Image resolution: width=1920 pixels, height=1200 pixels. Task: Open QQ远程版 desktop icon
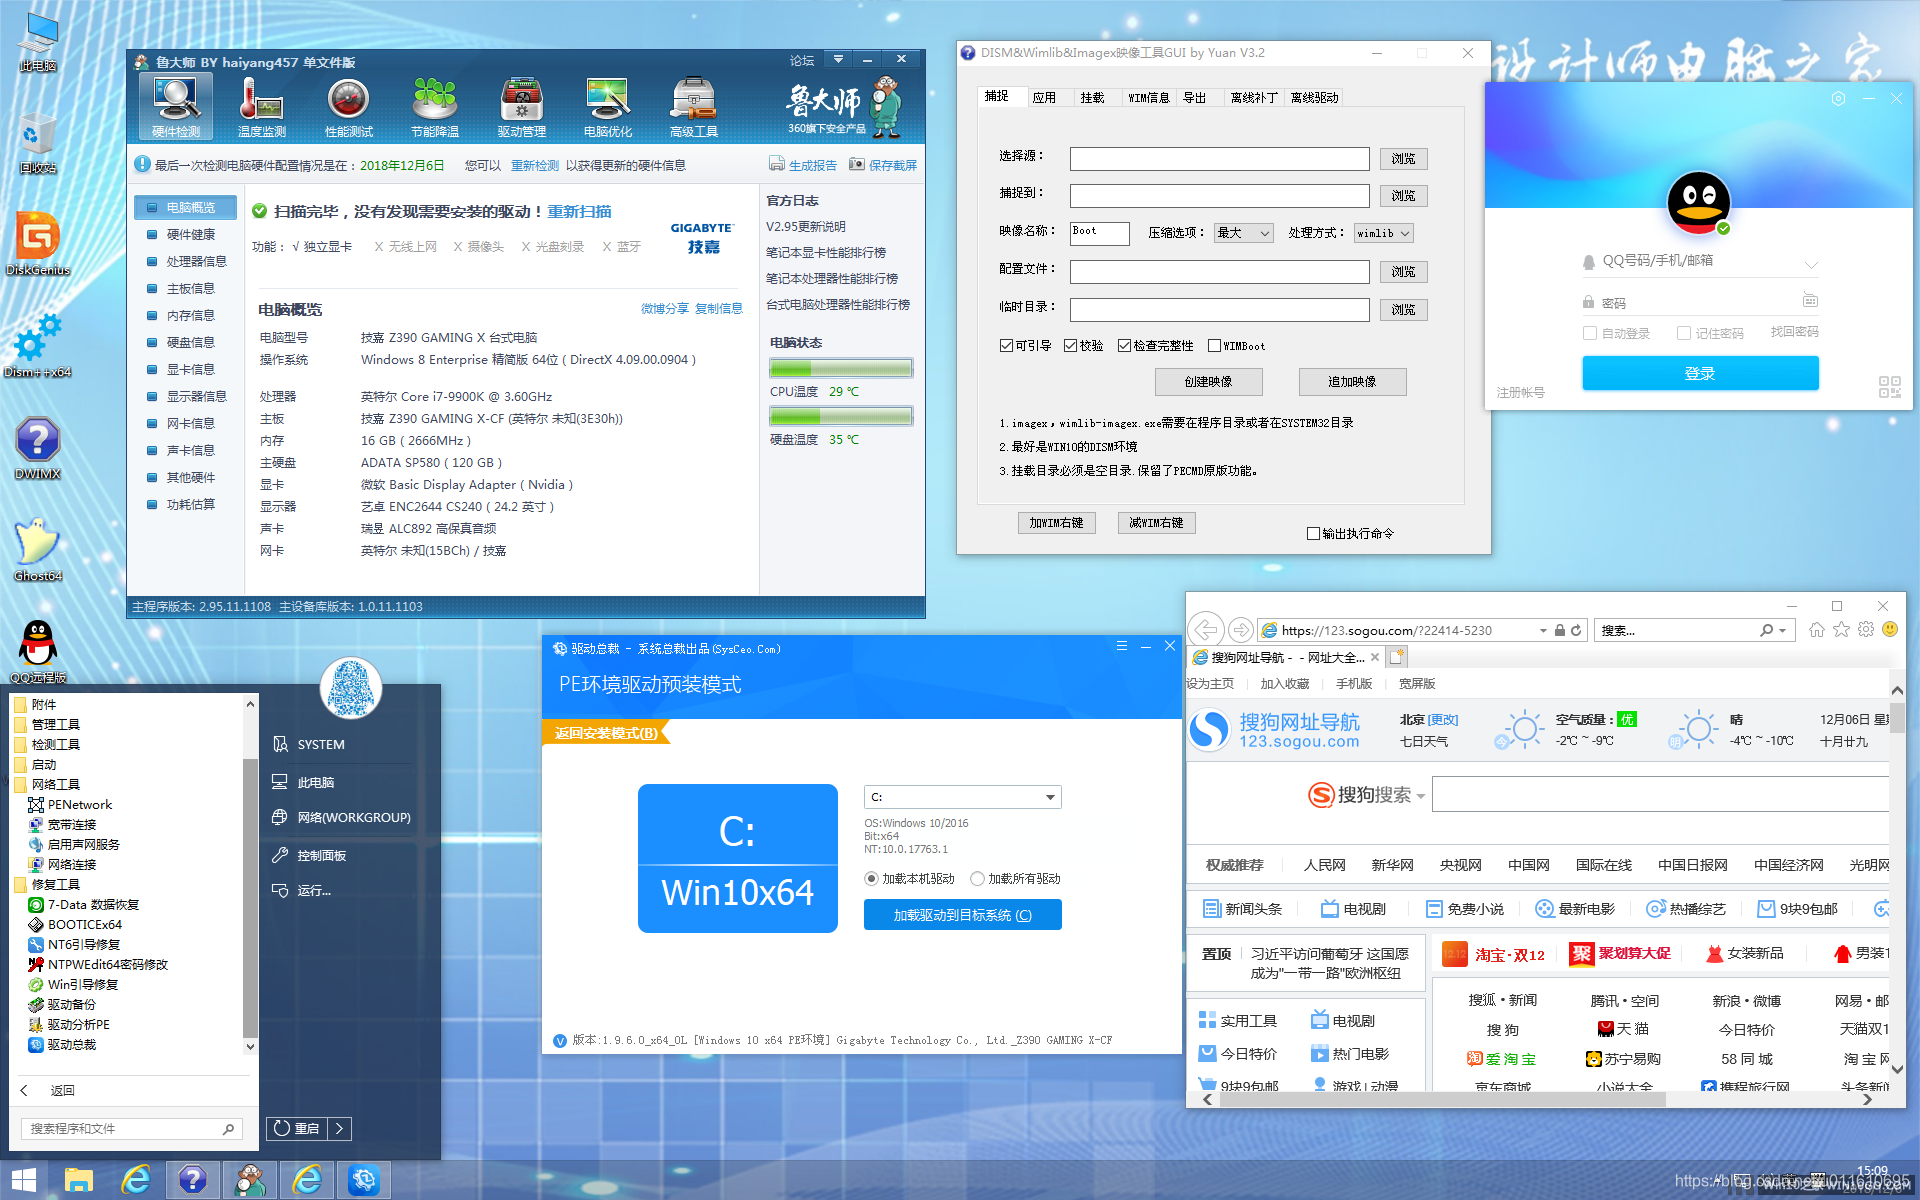tap(38, 651)
